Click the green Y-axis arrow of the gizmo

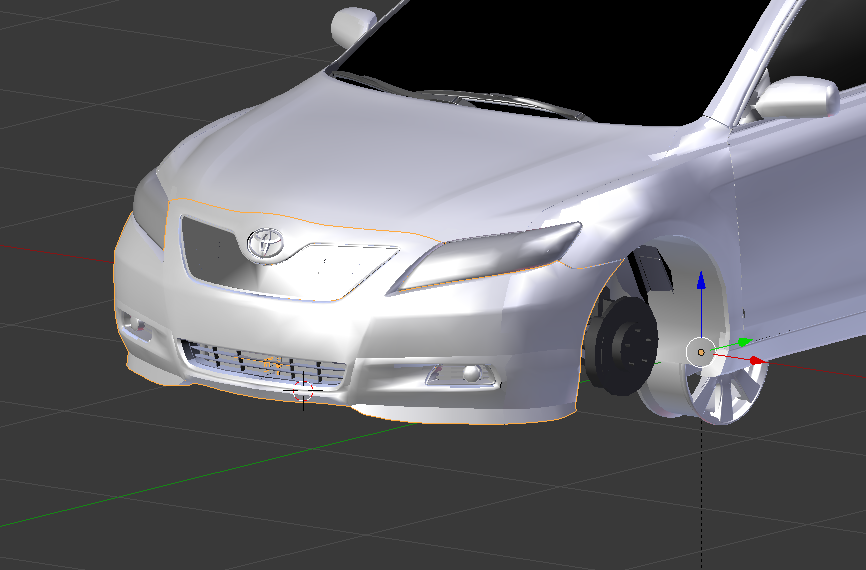pyautogui.click(x=745, y=342)
